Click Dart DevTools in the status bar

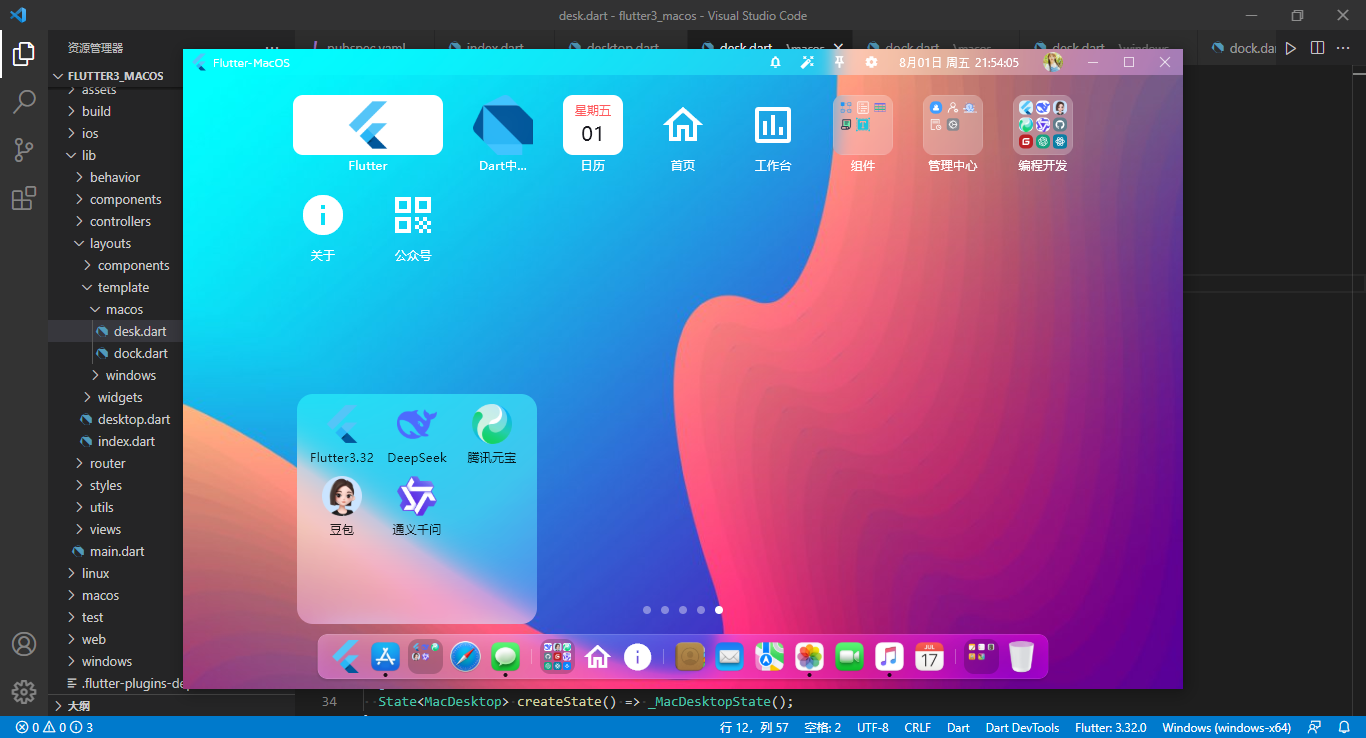point(1022,727)
